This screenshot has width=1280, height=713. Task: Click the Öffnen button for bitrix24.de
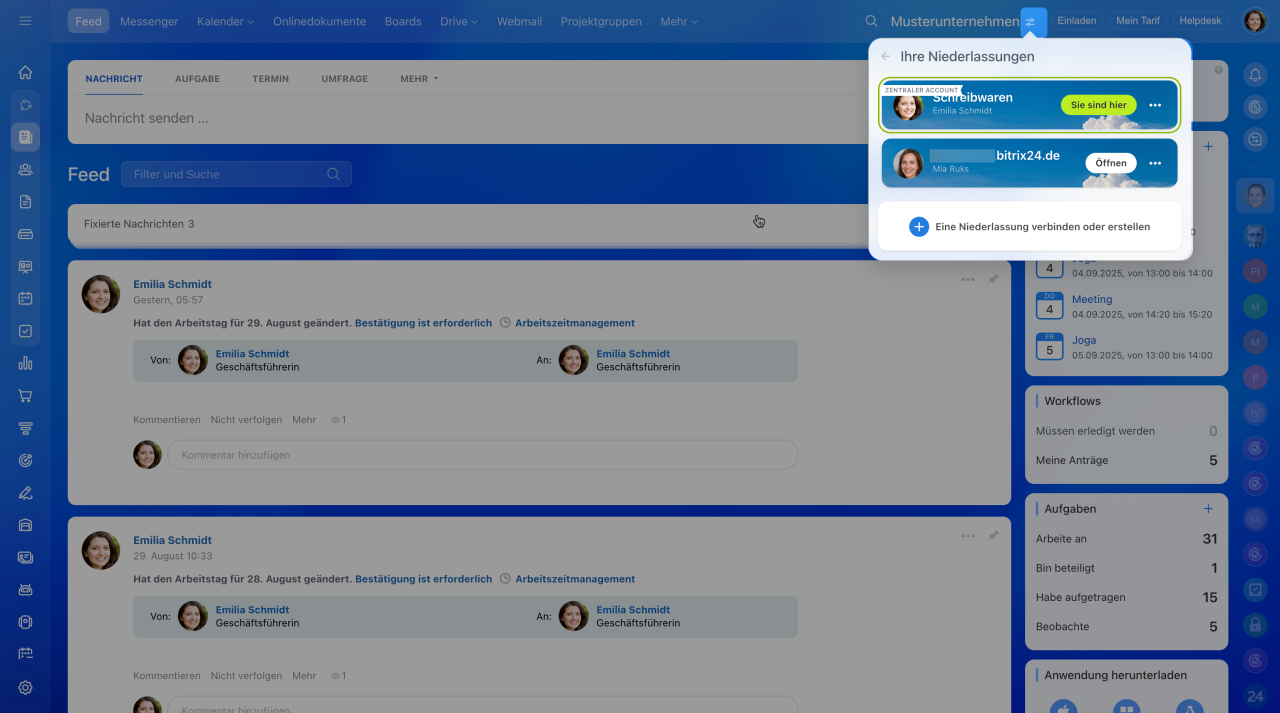pos(1110,163)
